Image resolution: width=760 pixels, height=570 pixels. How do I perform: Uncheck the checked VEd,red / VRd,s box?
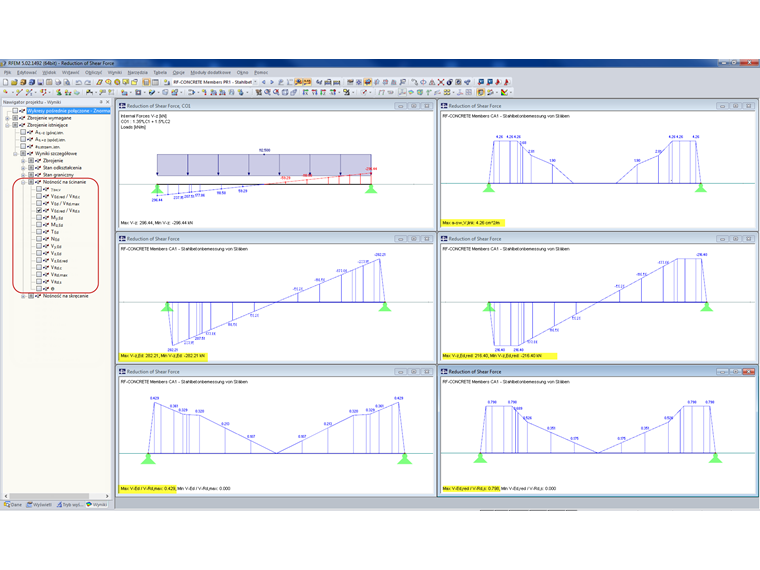click(39, 210)
